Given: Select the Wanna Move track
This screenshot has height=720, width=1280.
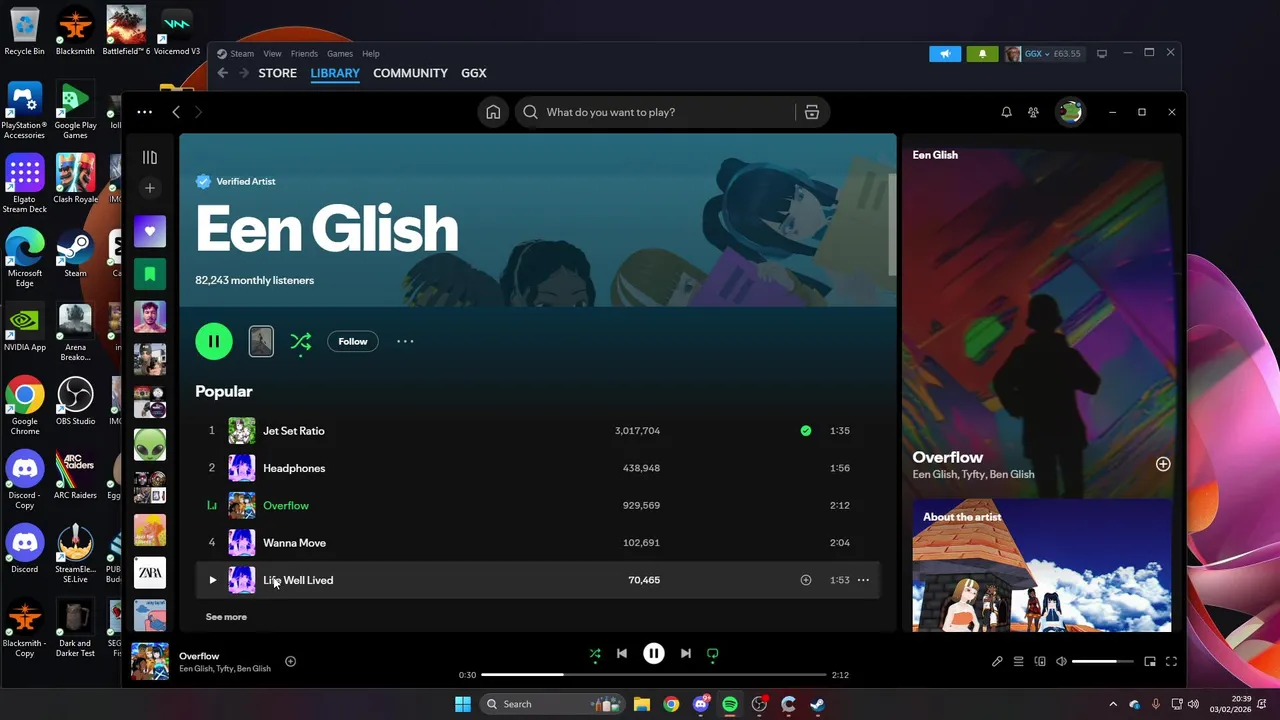Looking at the screenshot, I should coord(294,543).
